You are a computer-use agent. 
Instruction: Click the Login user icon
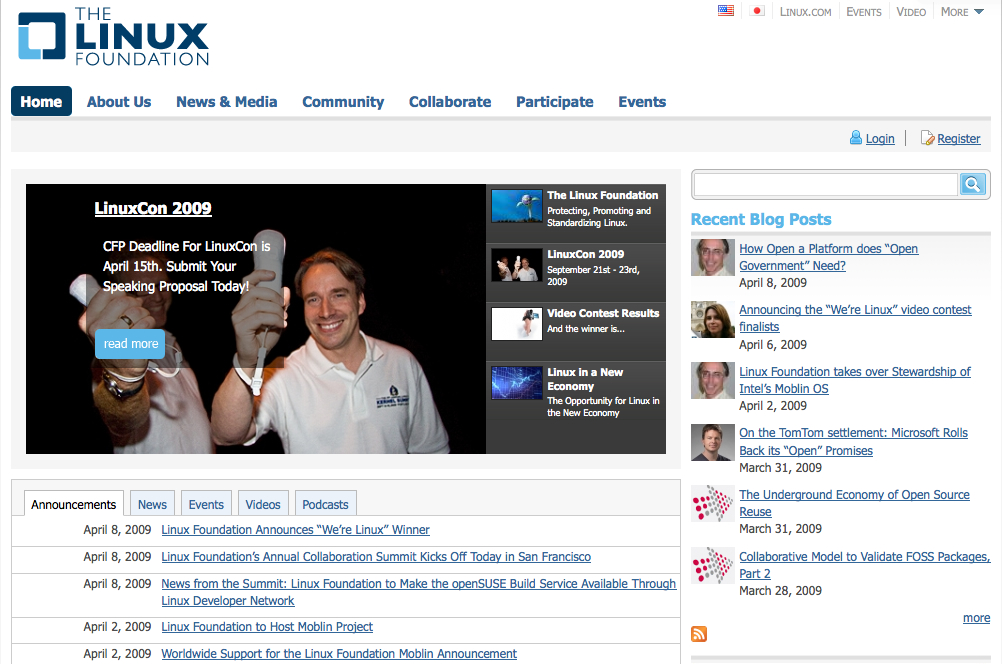click(x=856, y=137)
